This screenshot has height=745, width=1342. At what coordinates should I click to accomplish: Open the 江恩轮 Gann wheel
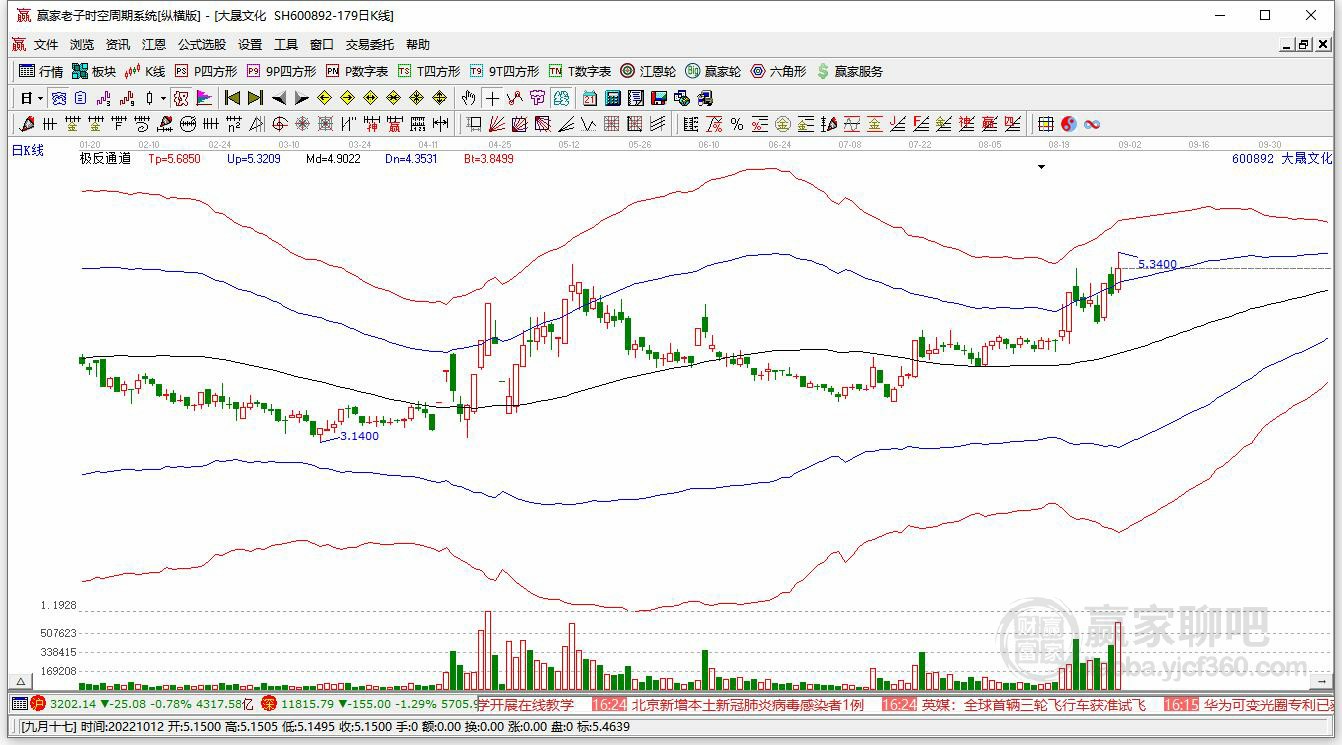click(648, 71)
